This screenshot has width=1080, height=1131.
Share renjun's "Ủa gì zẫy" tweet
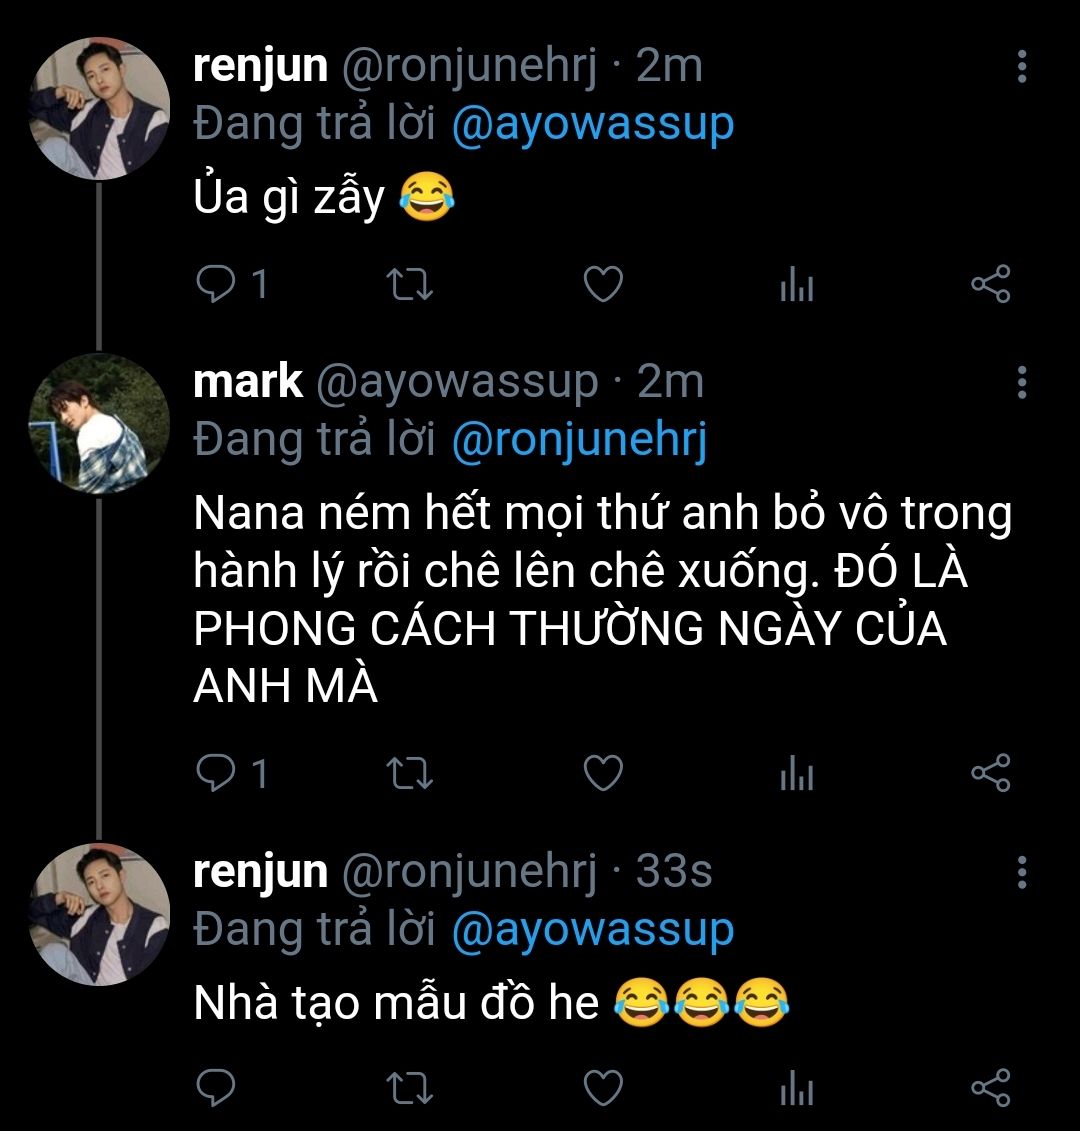click(990, 285)
